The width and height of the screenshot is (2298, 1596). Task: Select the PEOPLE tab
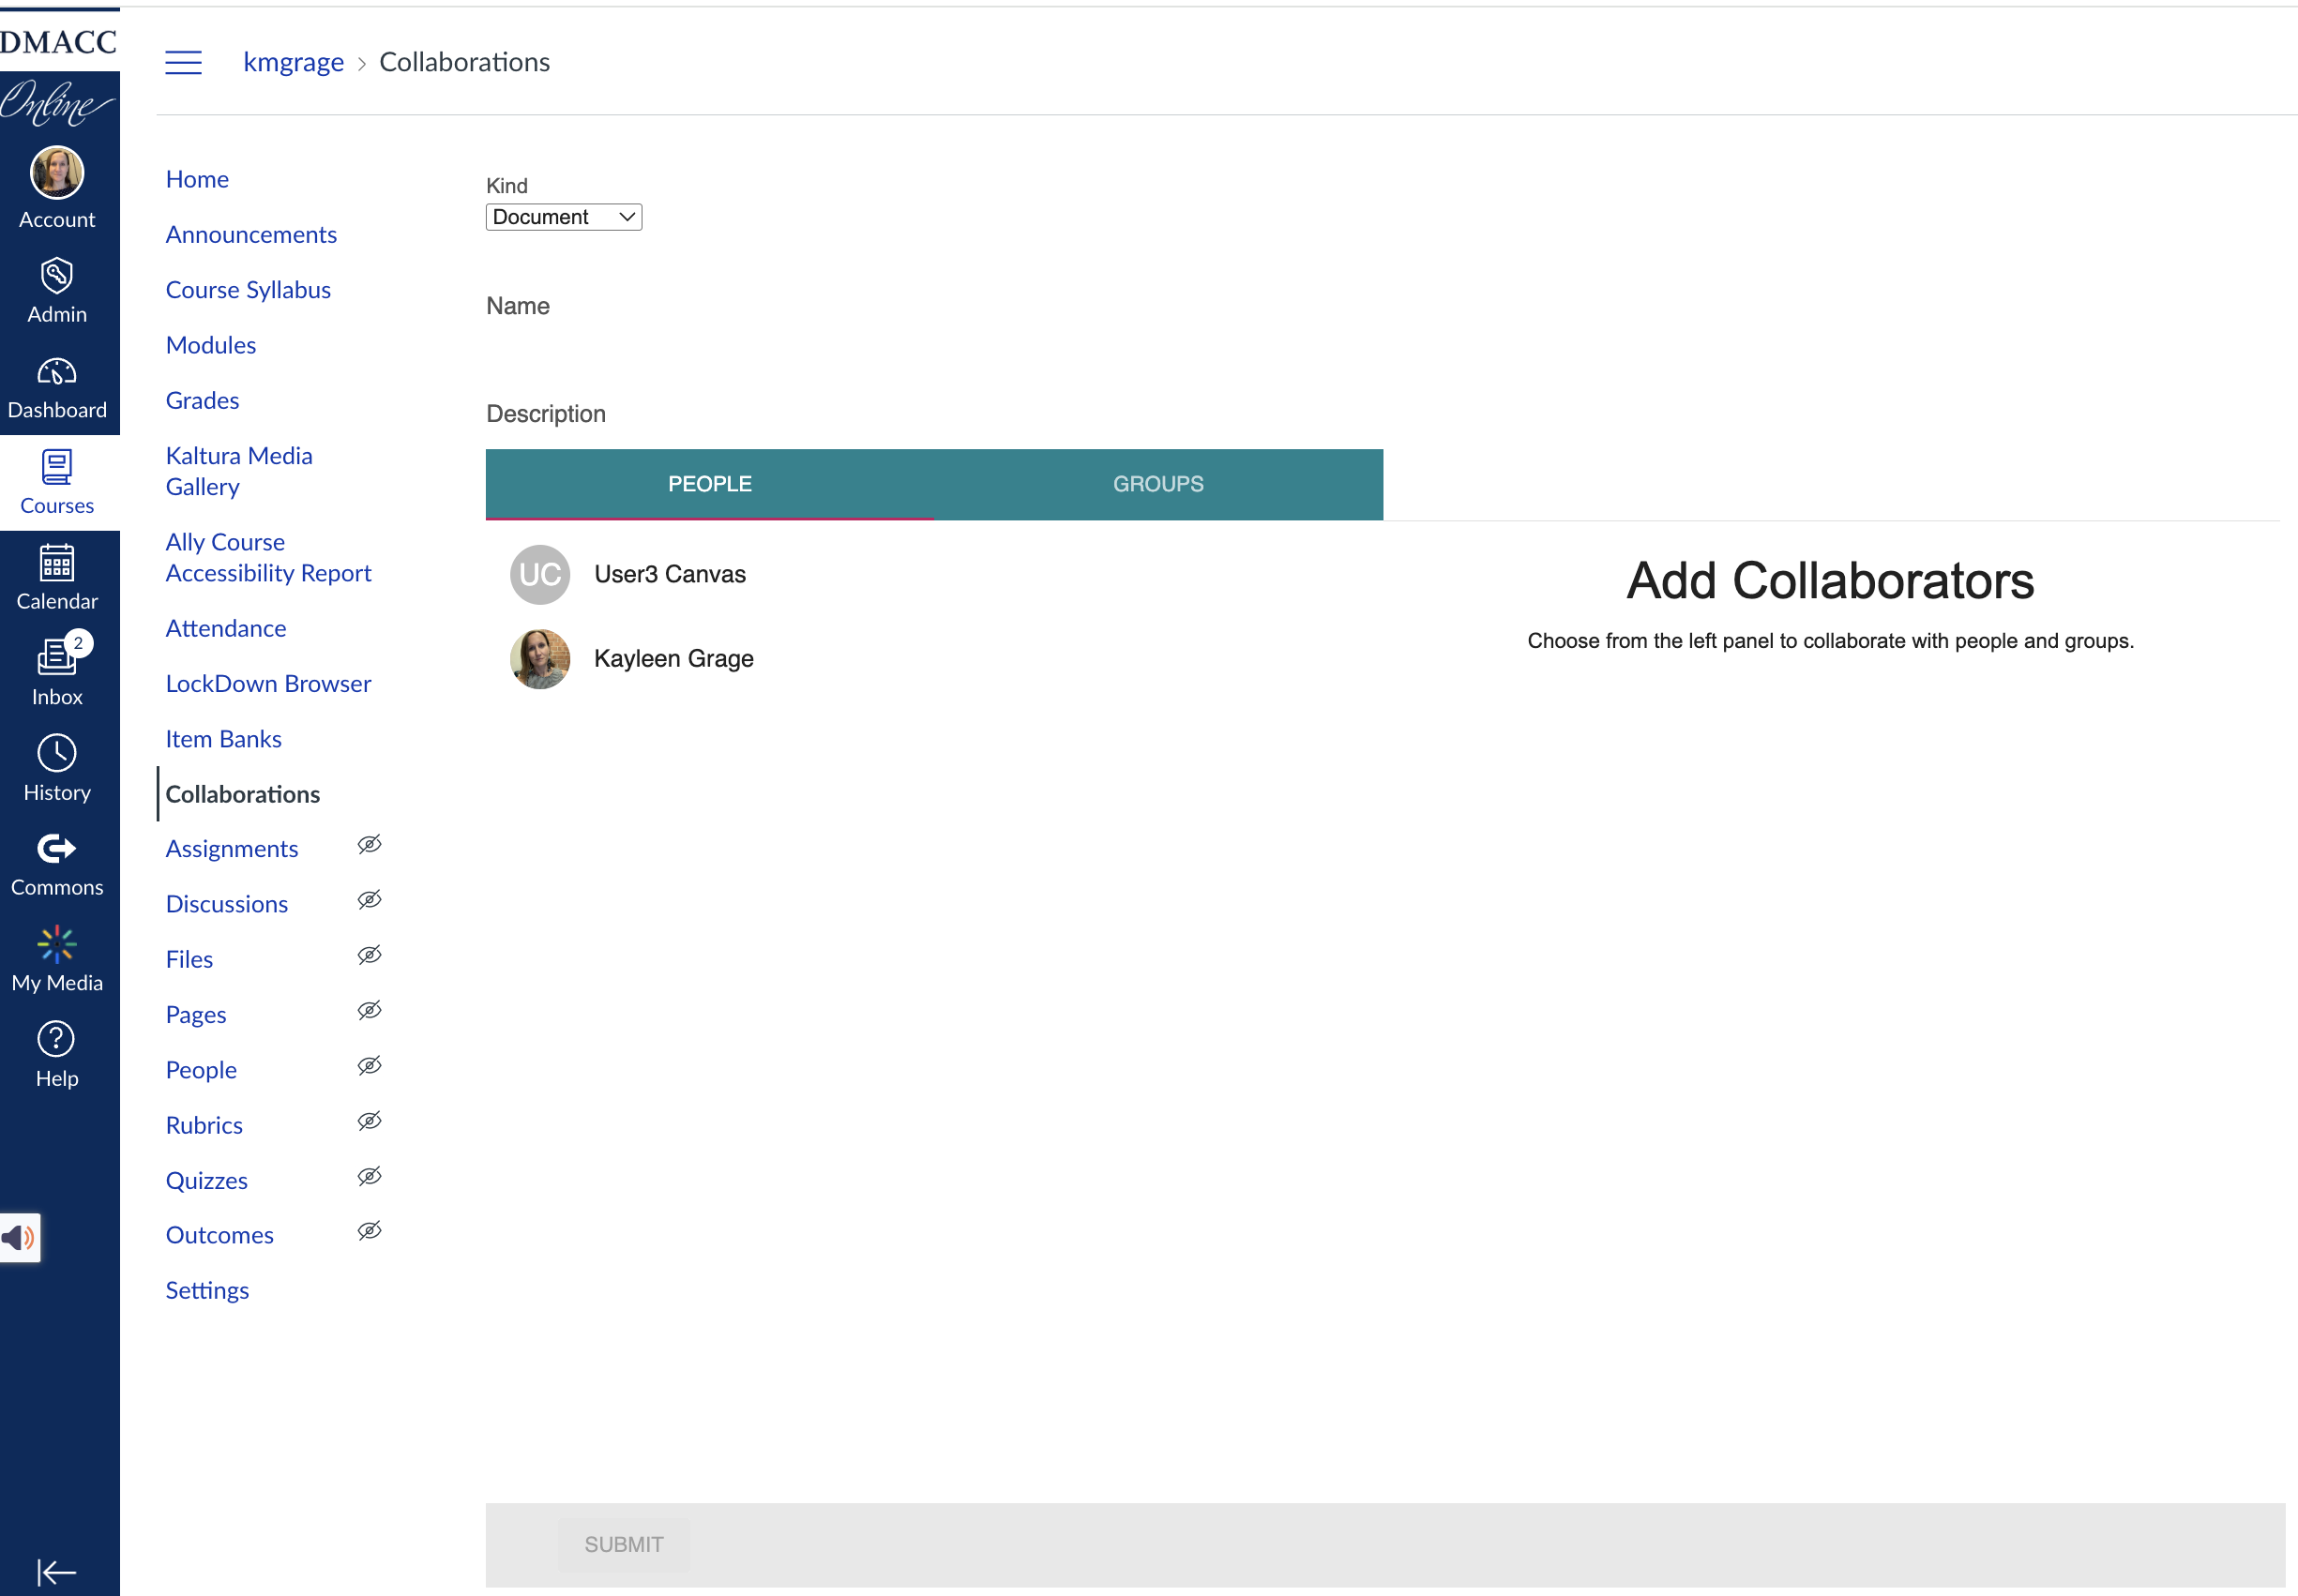[709, 484]
